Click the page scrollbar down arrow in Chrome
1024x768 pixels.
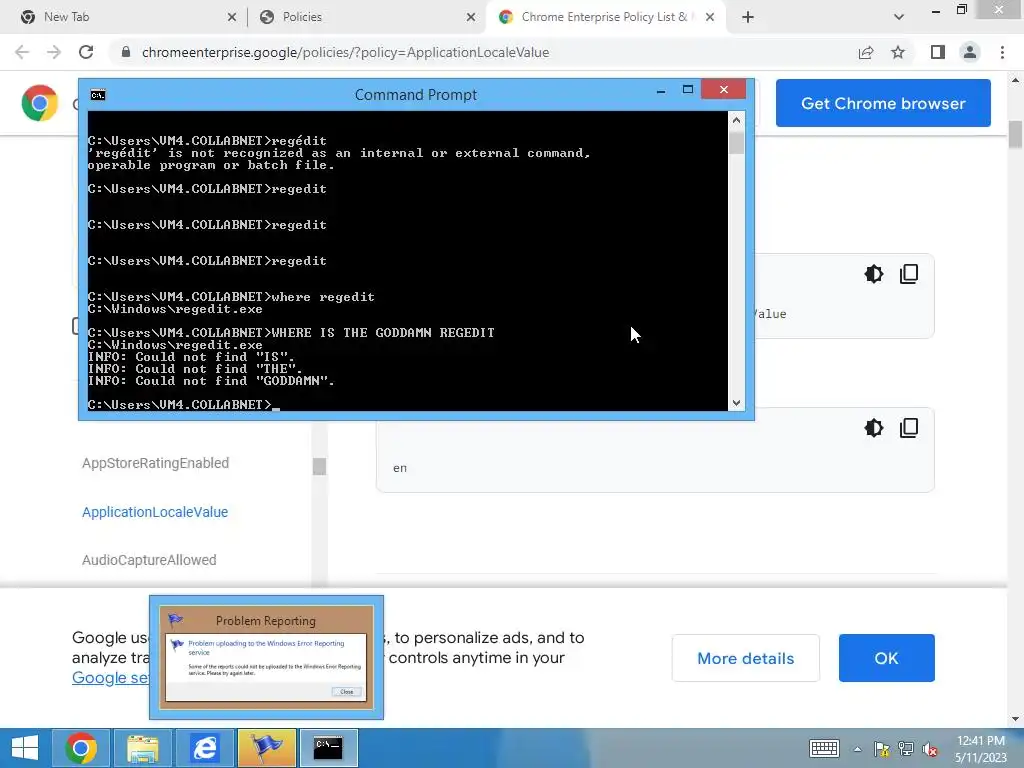pos(1015,718)
